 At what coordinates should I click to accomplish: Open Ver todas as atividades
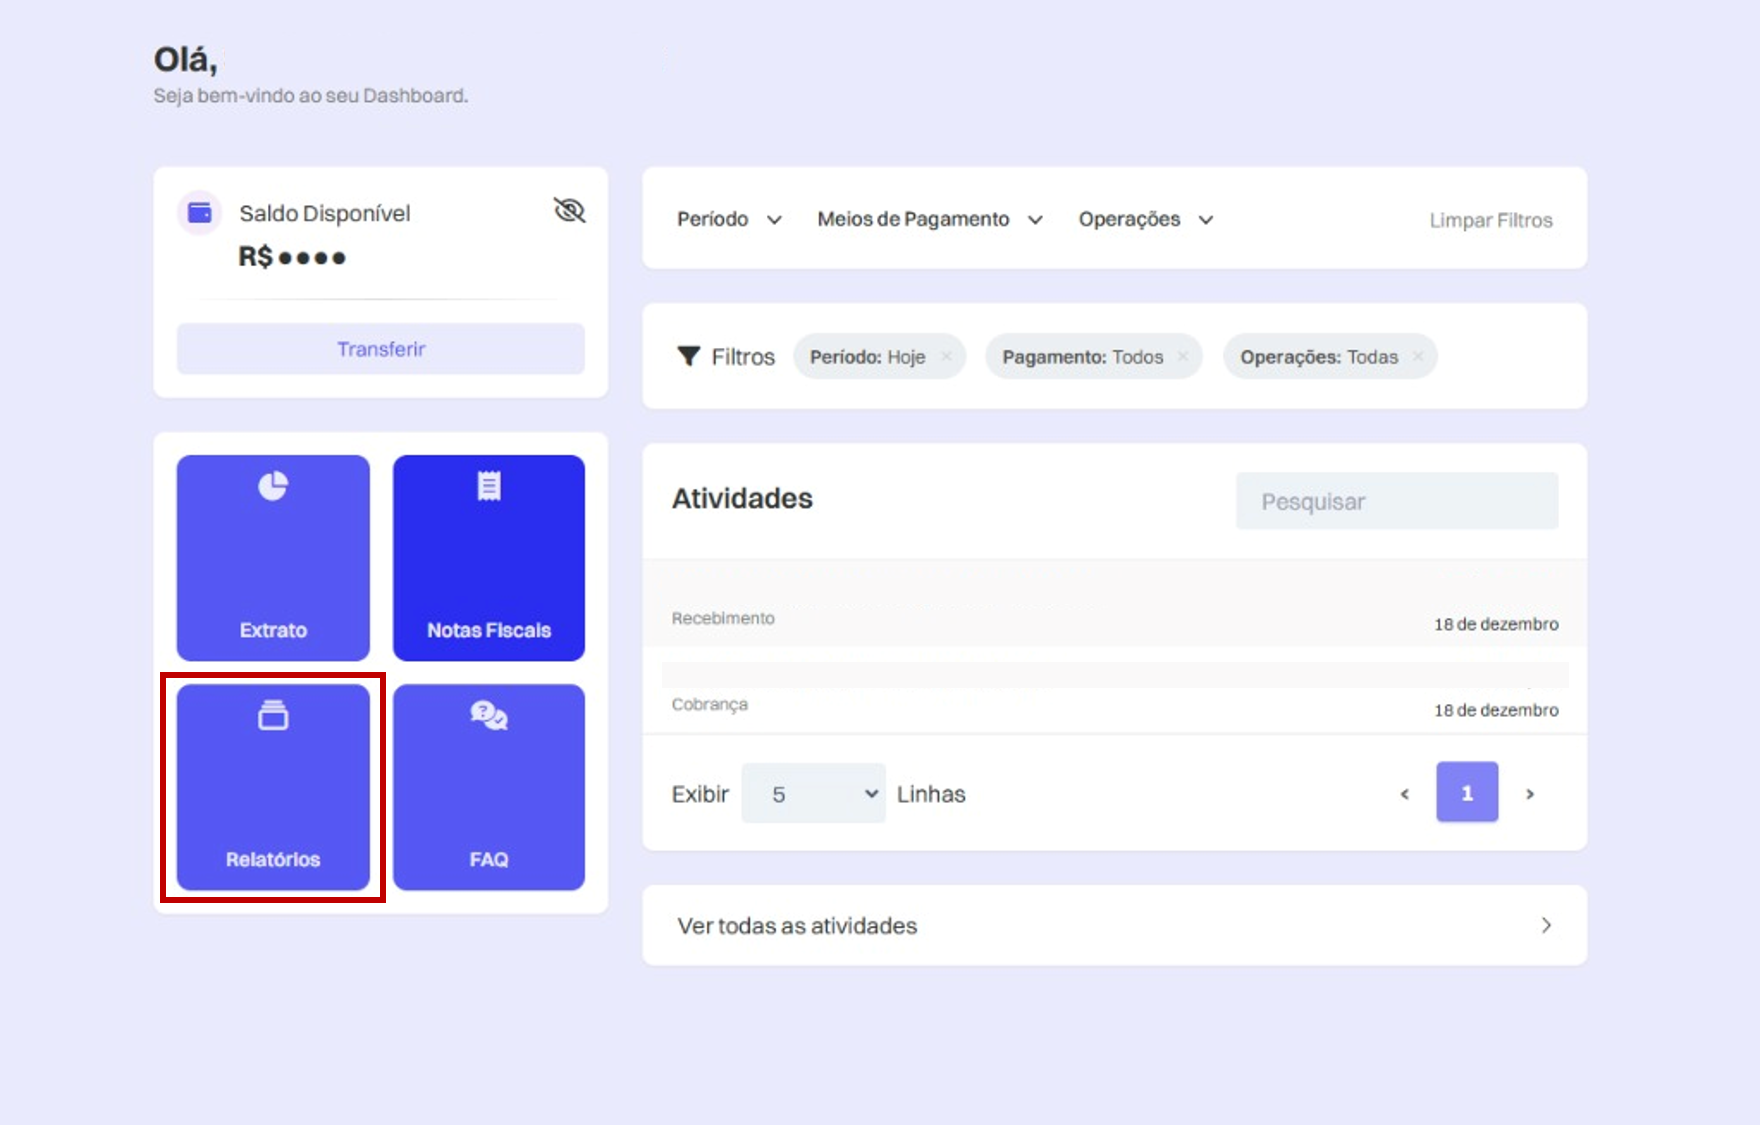click(x=1115, y=925)
